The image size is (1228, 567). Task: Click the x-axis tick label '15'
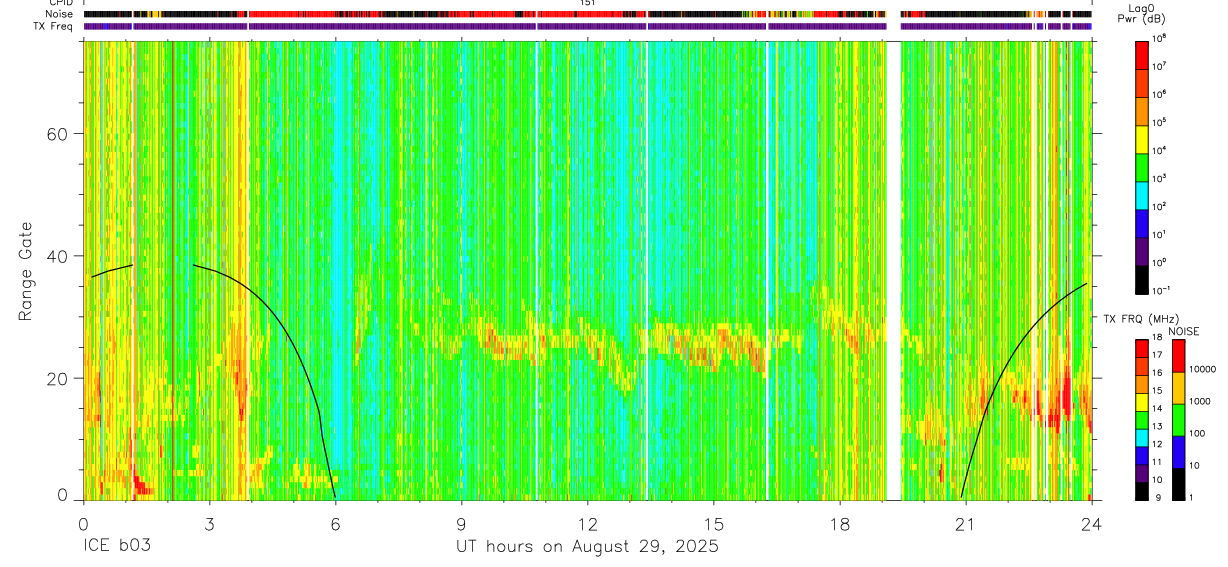click(713, 524)
